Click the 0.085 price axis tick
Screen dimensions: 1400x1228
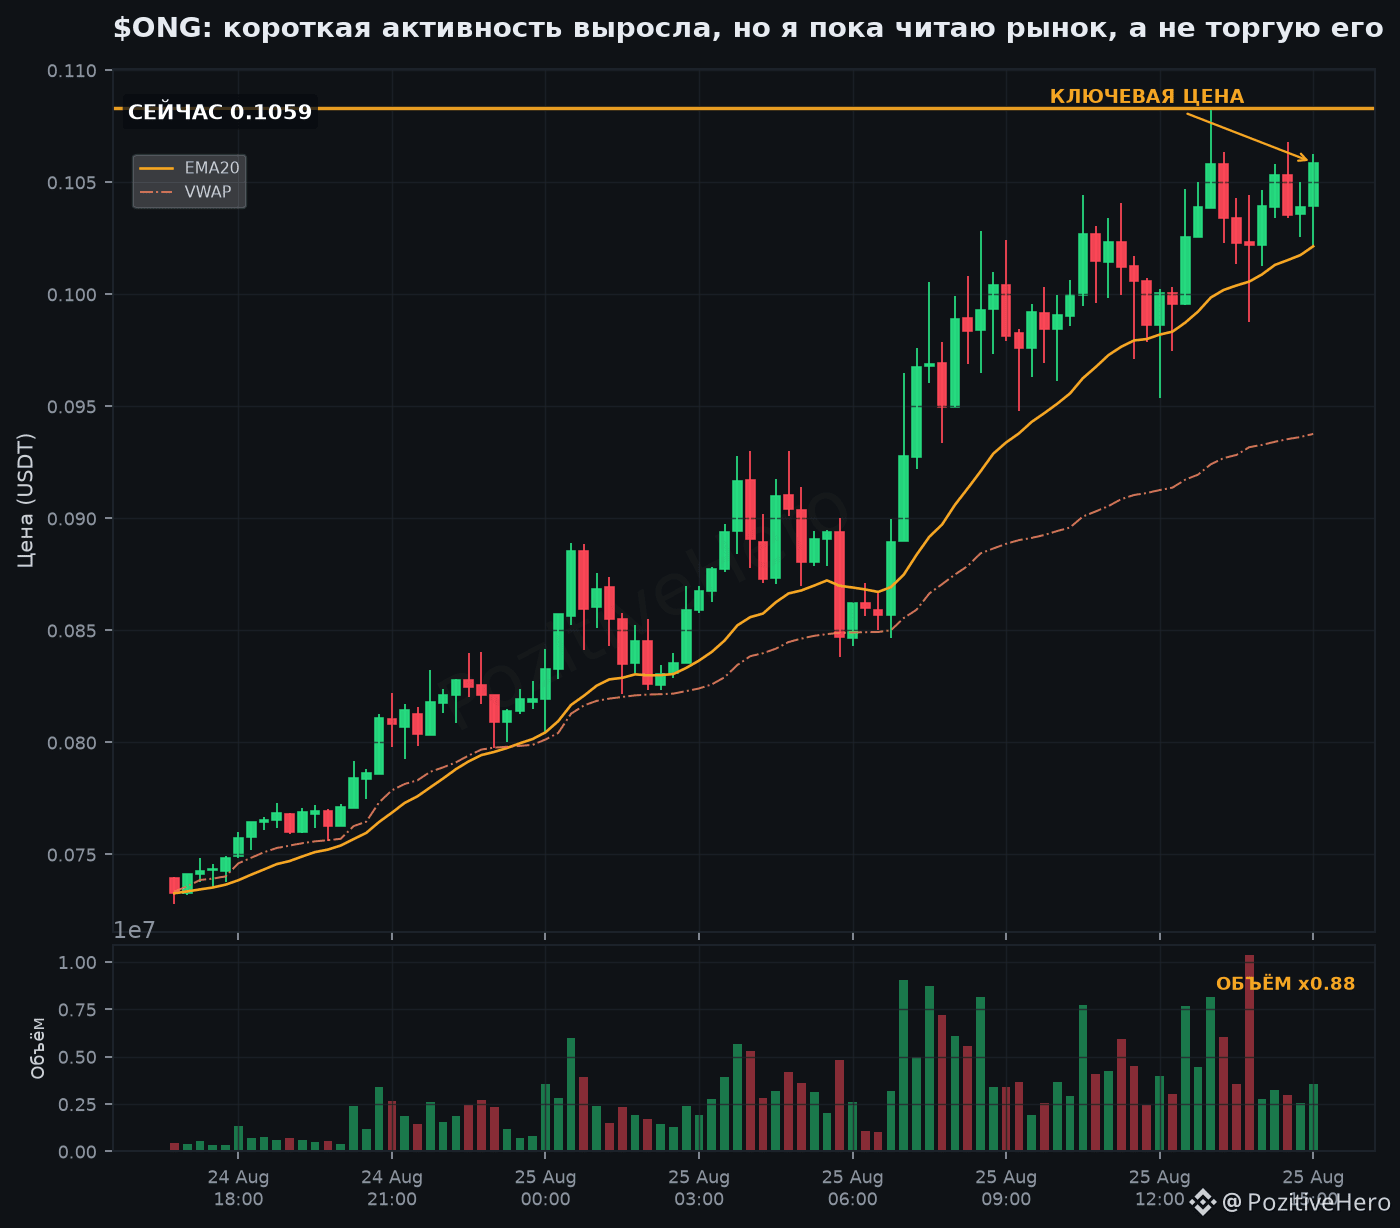pyautogui.click(x=71, y=631)
